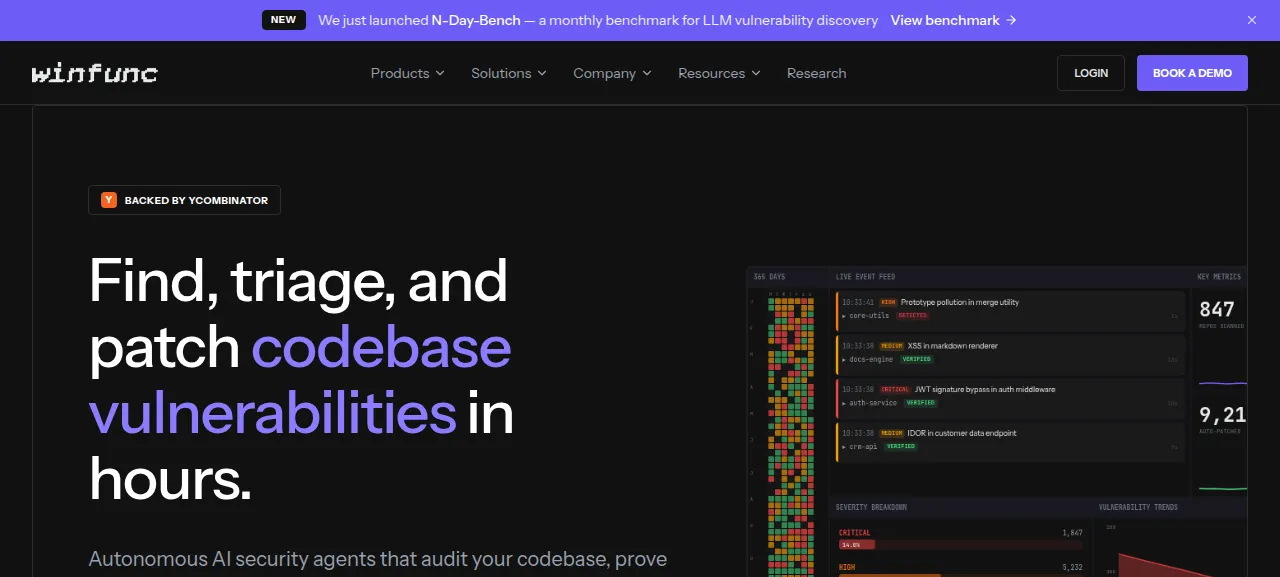Viewport: 1280px width, 577px height.
Task: Click the winfunc logo
Action: pyautogui.click(x=95, y=73)
